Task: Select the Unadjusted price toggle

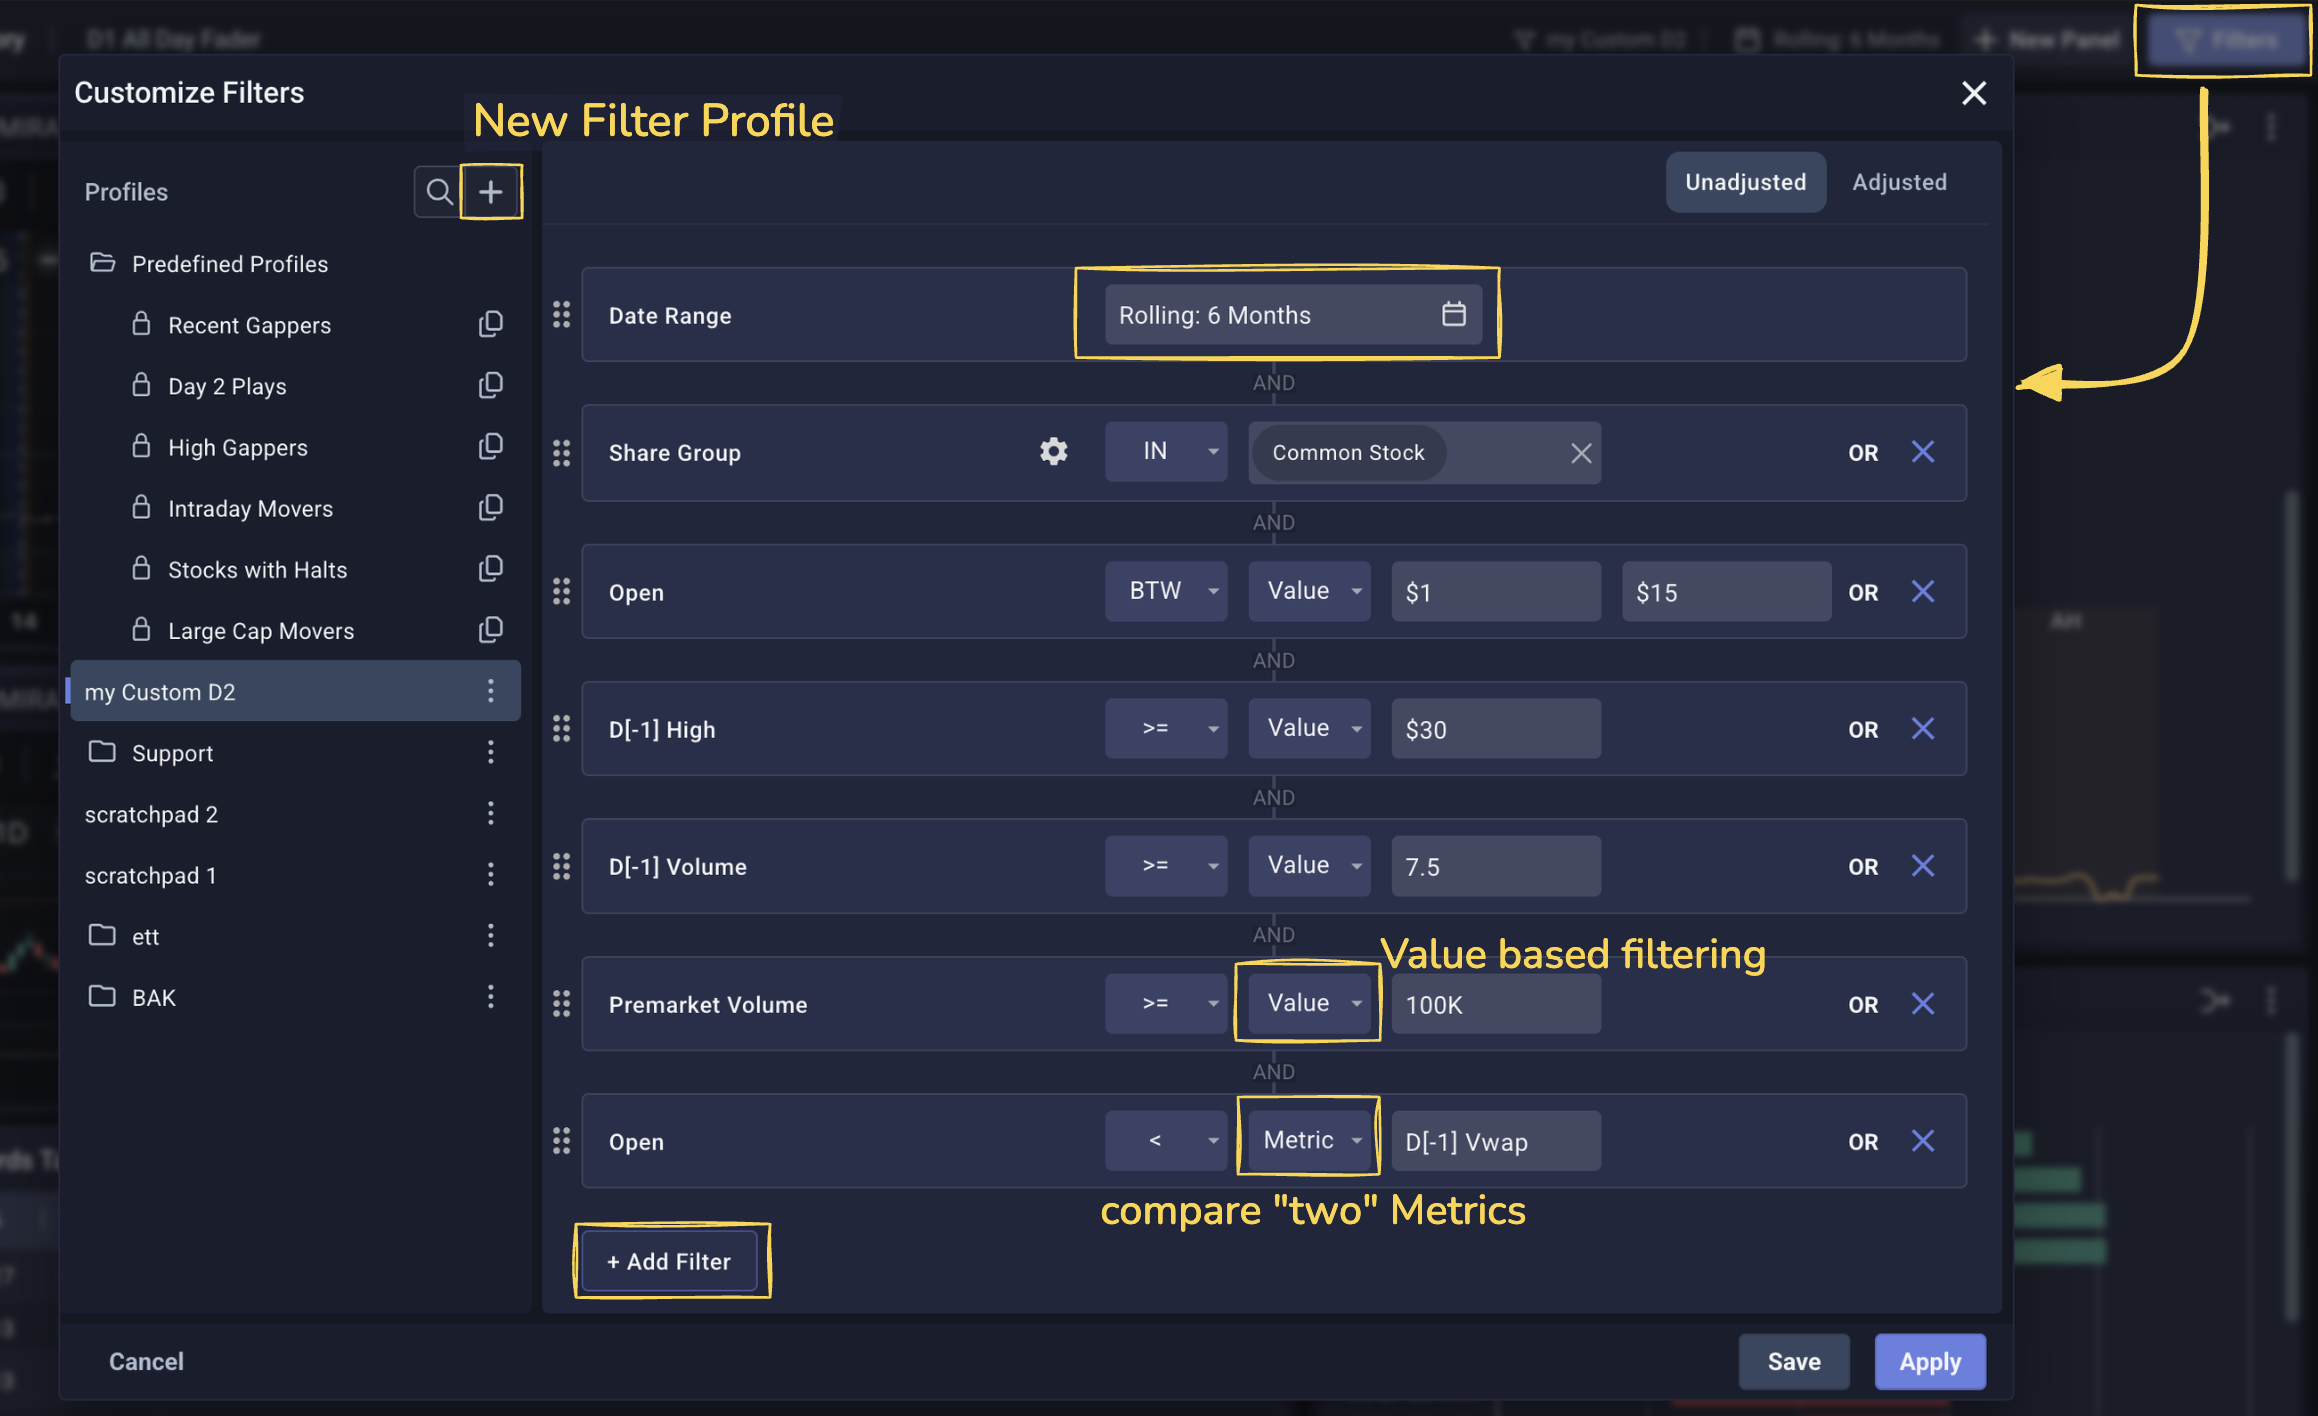Action: (x=1745, y=182)
